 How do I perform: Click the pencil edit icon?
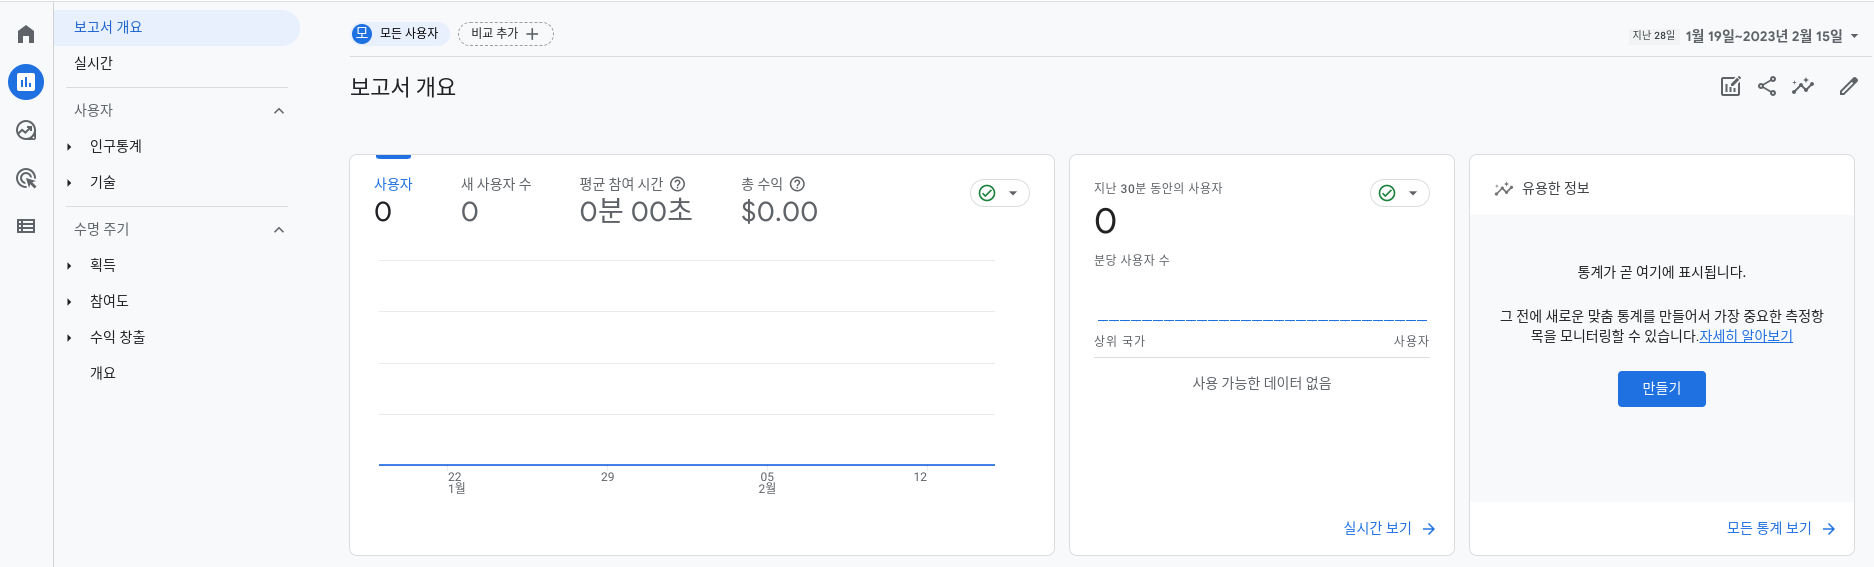coord(1849,86)
